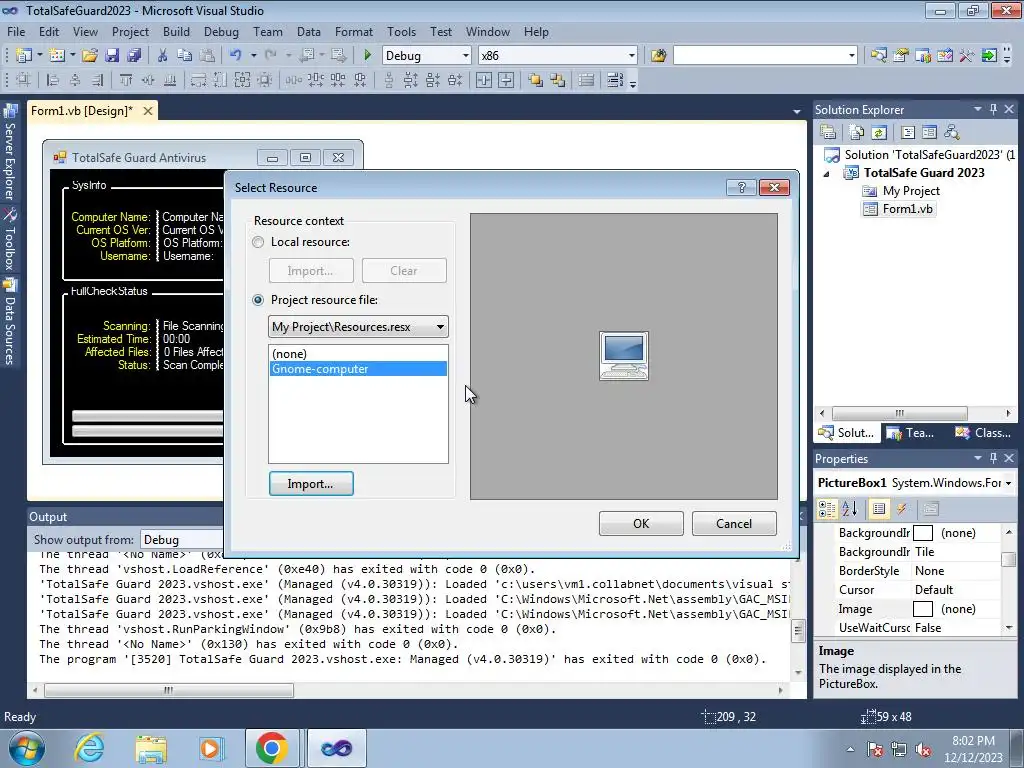Open the Tools menu
1024x768 pixels.
401,32
